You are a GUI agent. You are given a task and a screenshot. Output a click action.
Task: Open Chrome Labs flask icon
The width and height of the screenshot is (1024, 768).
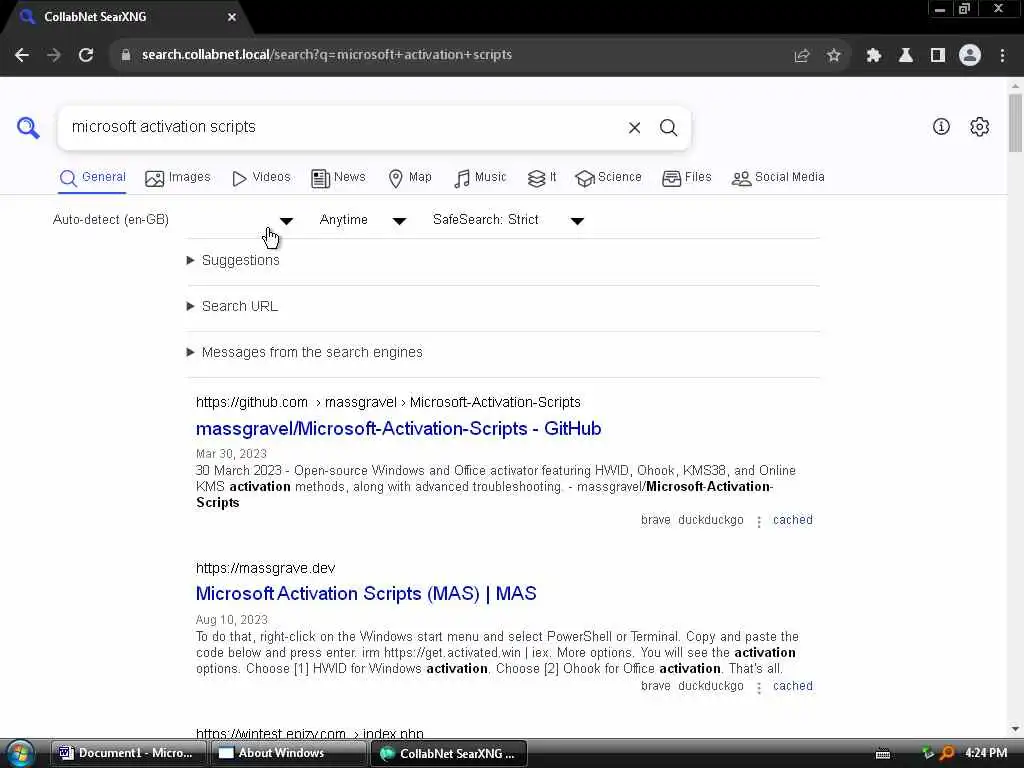coord(906,56)
